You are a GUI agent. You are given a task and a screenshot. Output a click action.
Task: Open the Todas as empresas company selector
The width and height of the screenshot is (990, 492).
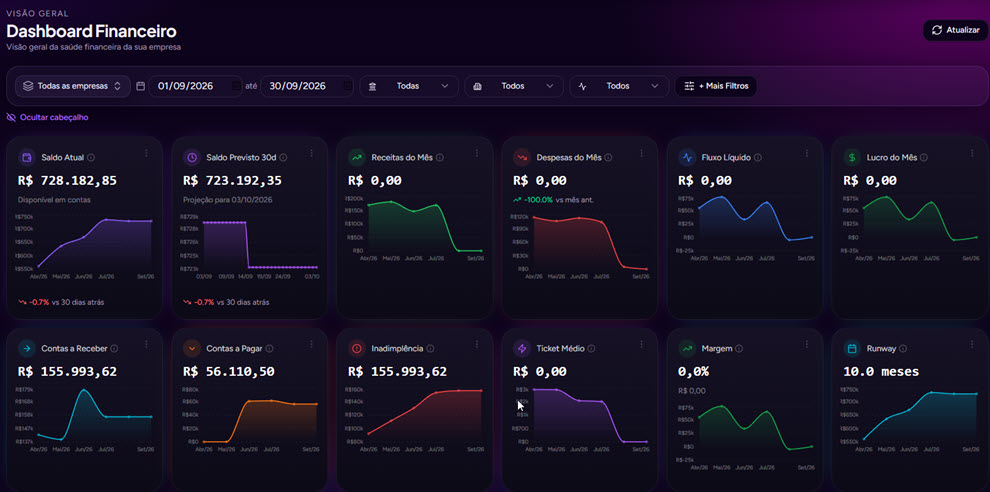(73, 86)
